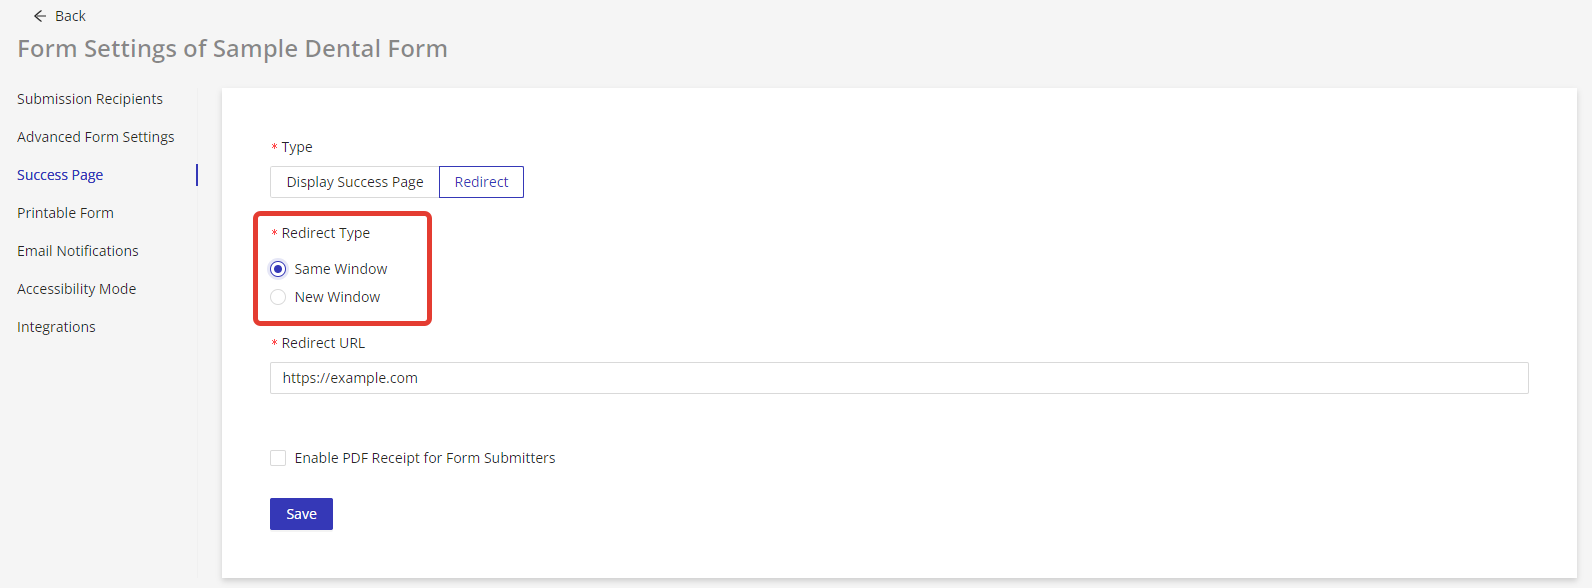Click the back arrow icon
Viewport: 1592px width, 588px height.
pyautogui.click(x=40, y=16)
